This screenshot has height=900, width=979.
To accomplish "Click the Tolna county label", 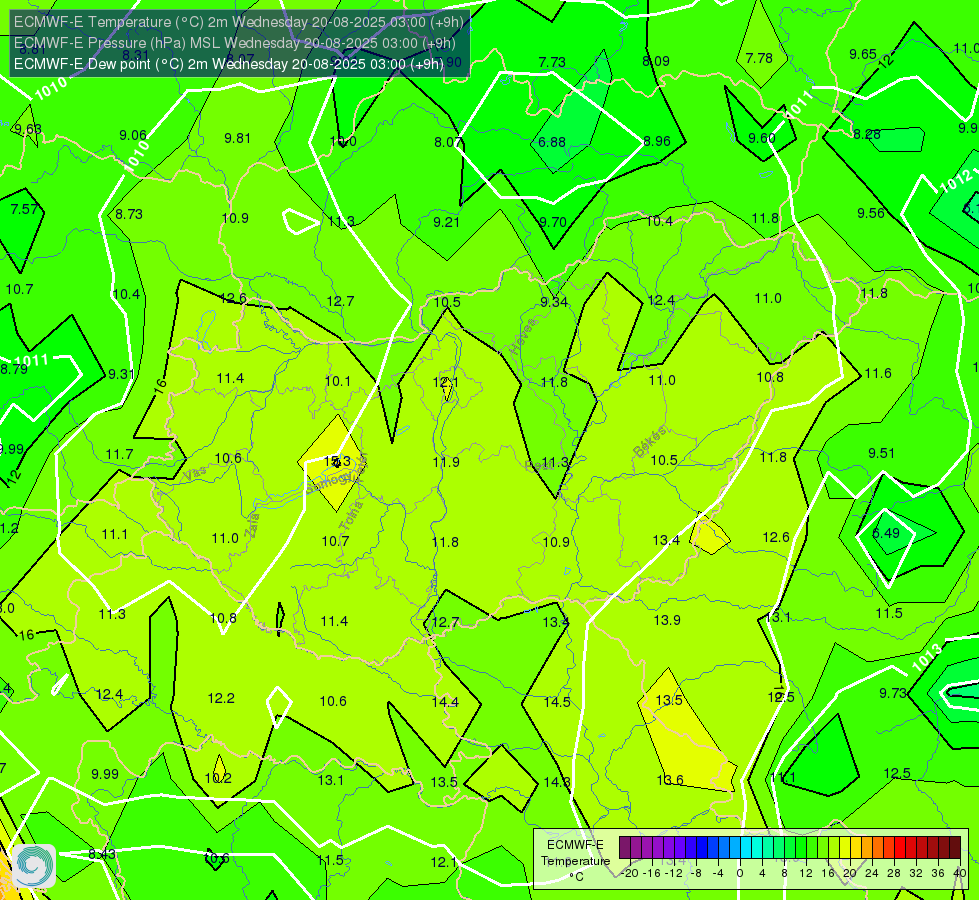I will coord(350,515).
